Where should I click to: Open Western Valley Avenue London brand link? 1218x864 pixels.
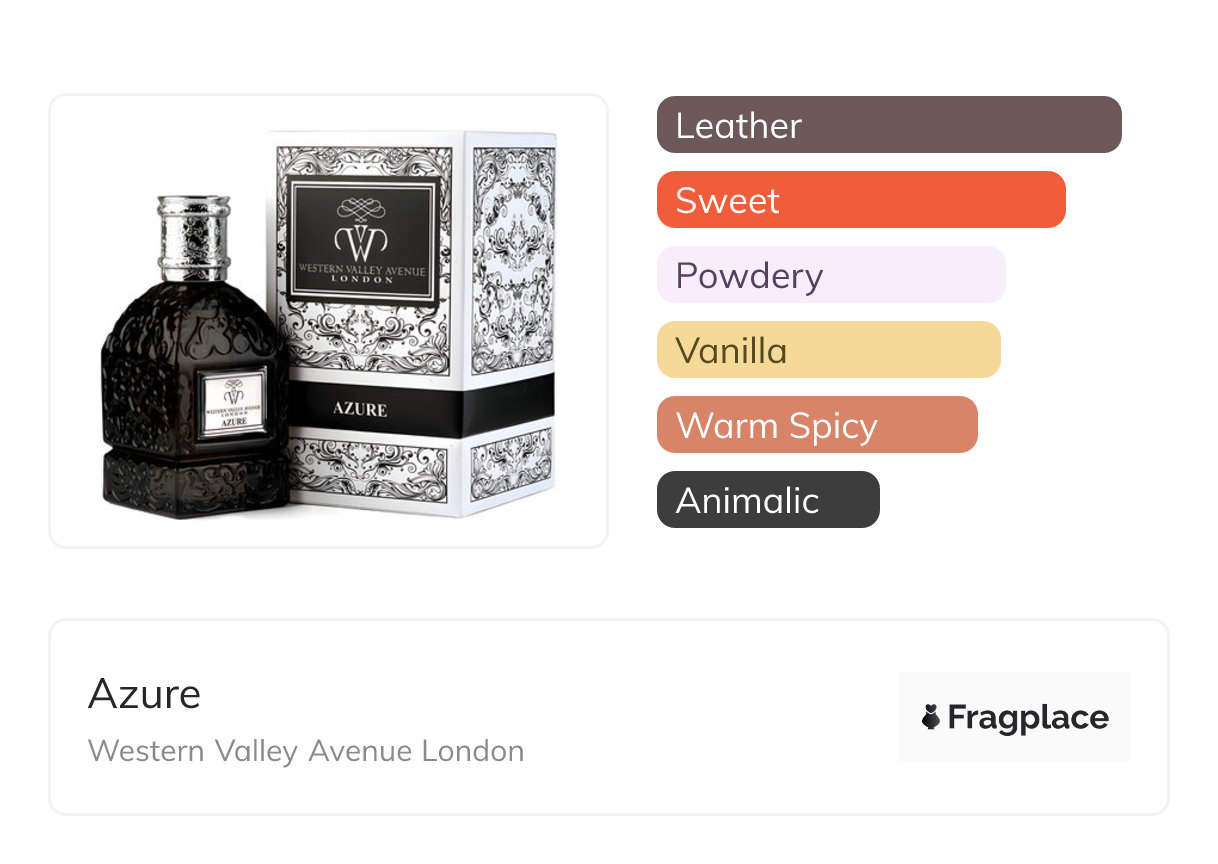pos(306,751)
